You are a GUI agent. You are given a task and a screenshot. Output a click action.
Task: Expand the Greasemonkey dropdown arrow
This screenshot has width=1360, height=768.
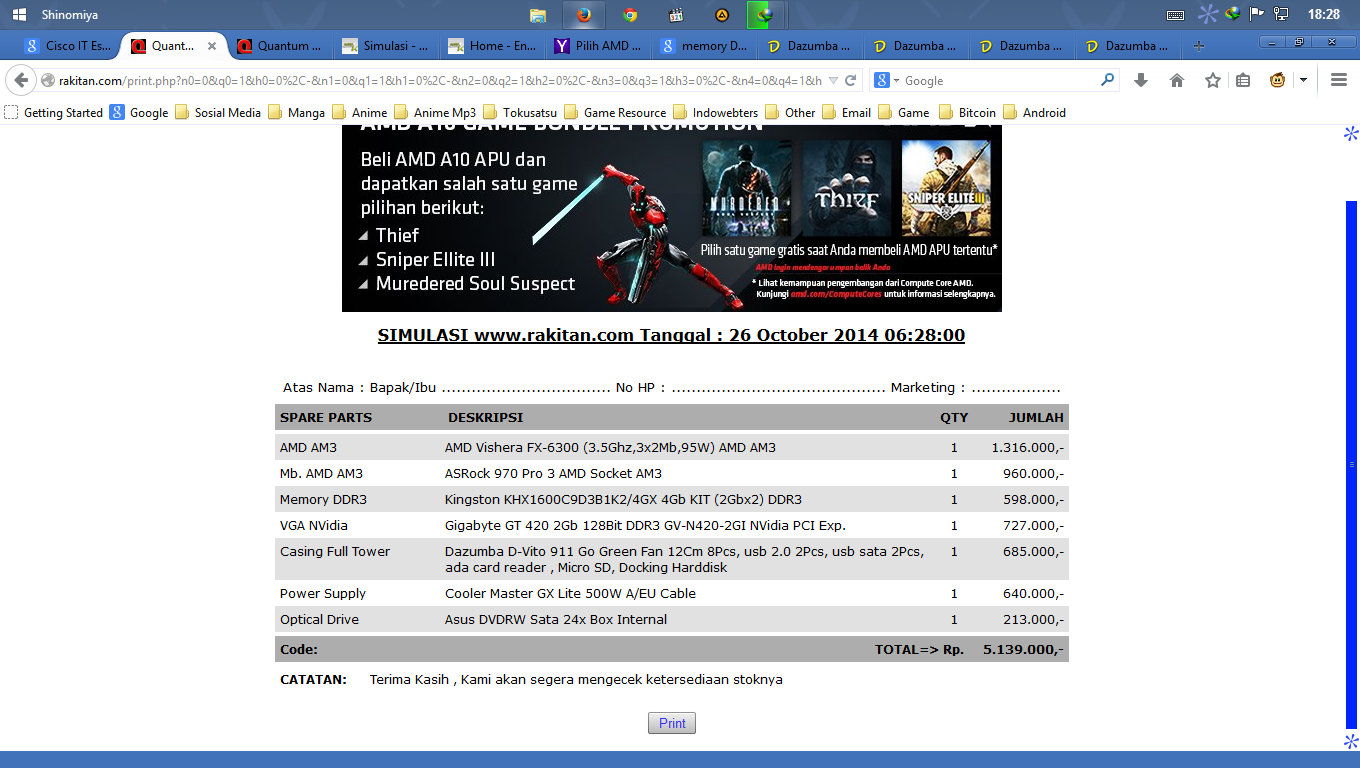pyautogui.click(x=1303, y=80)
